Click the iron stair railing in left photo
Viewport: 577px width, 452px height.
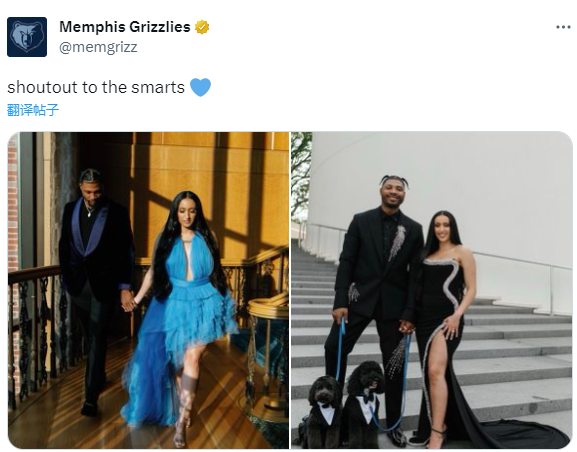(x=35, y=331)
